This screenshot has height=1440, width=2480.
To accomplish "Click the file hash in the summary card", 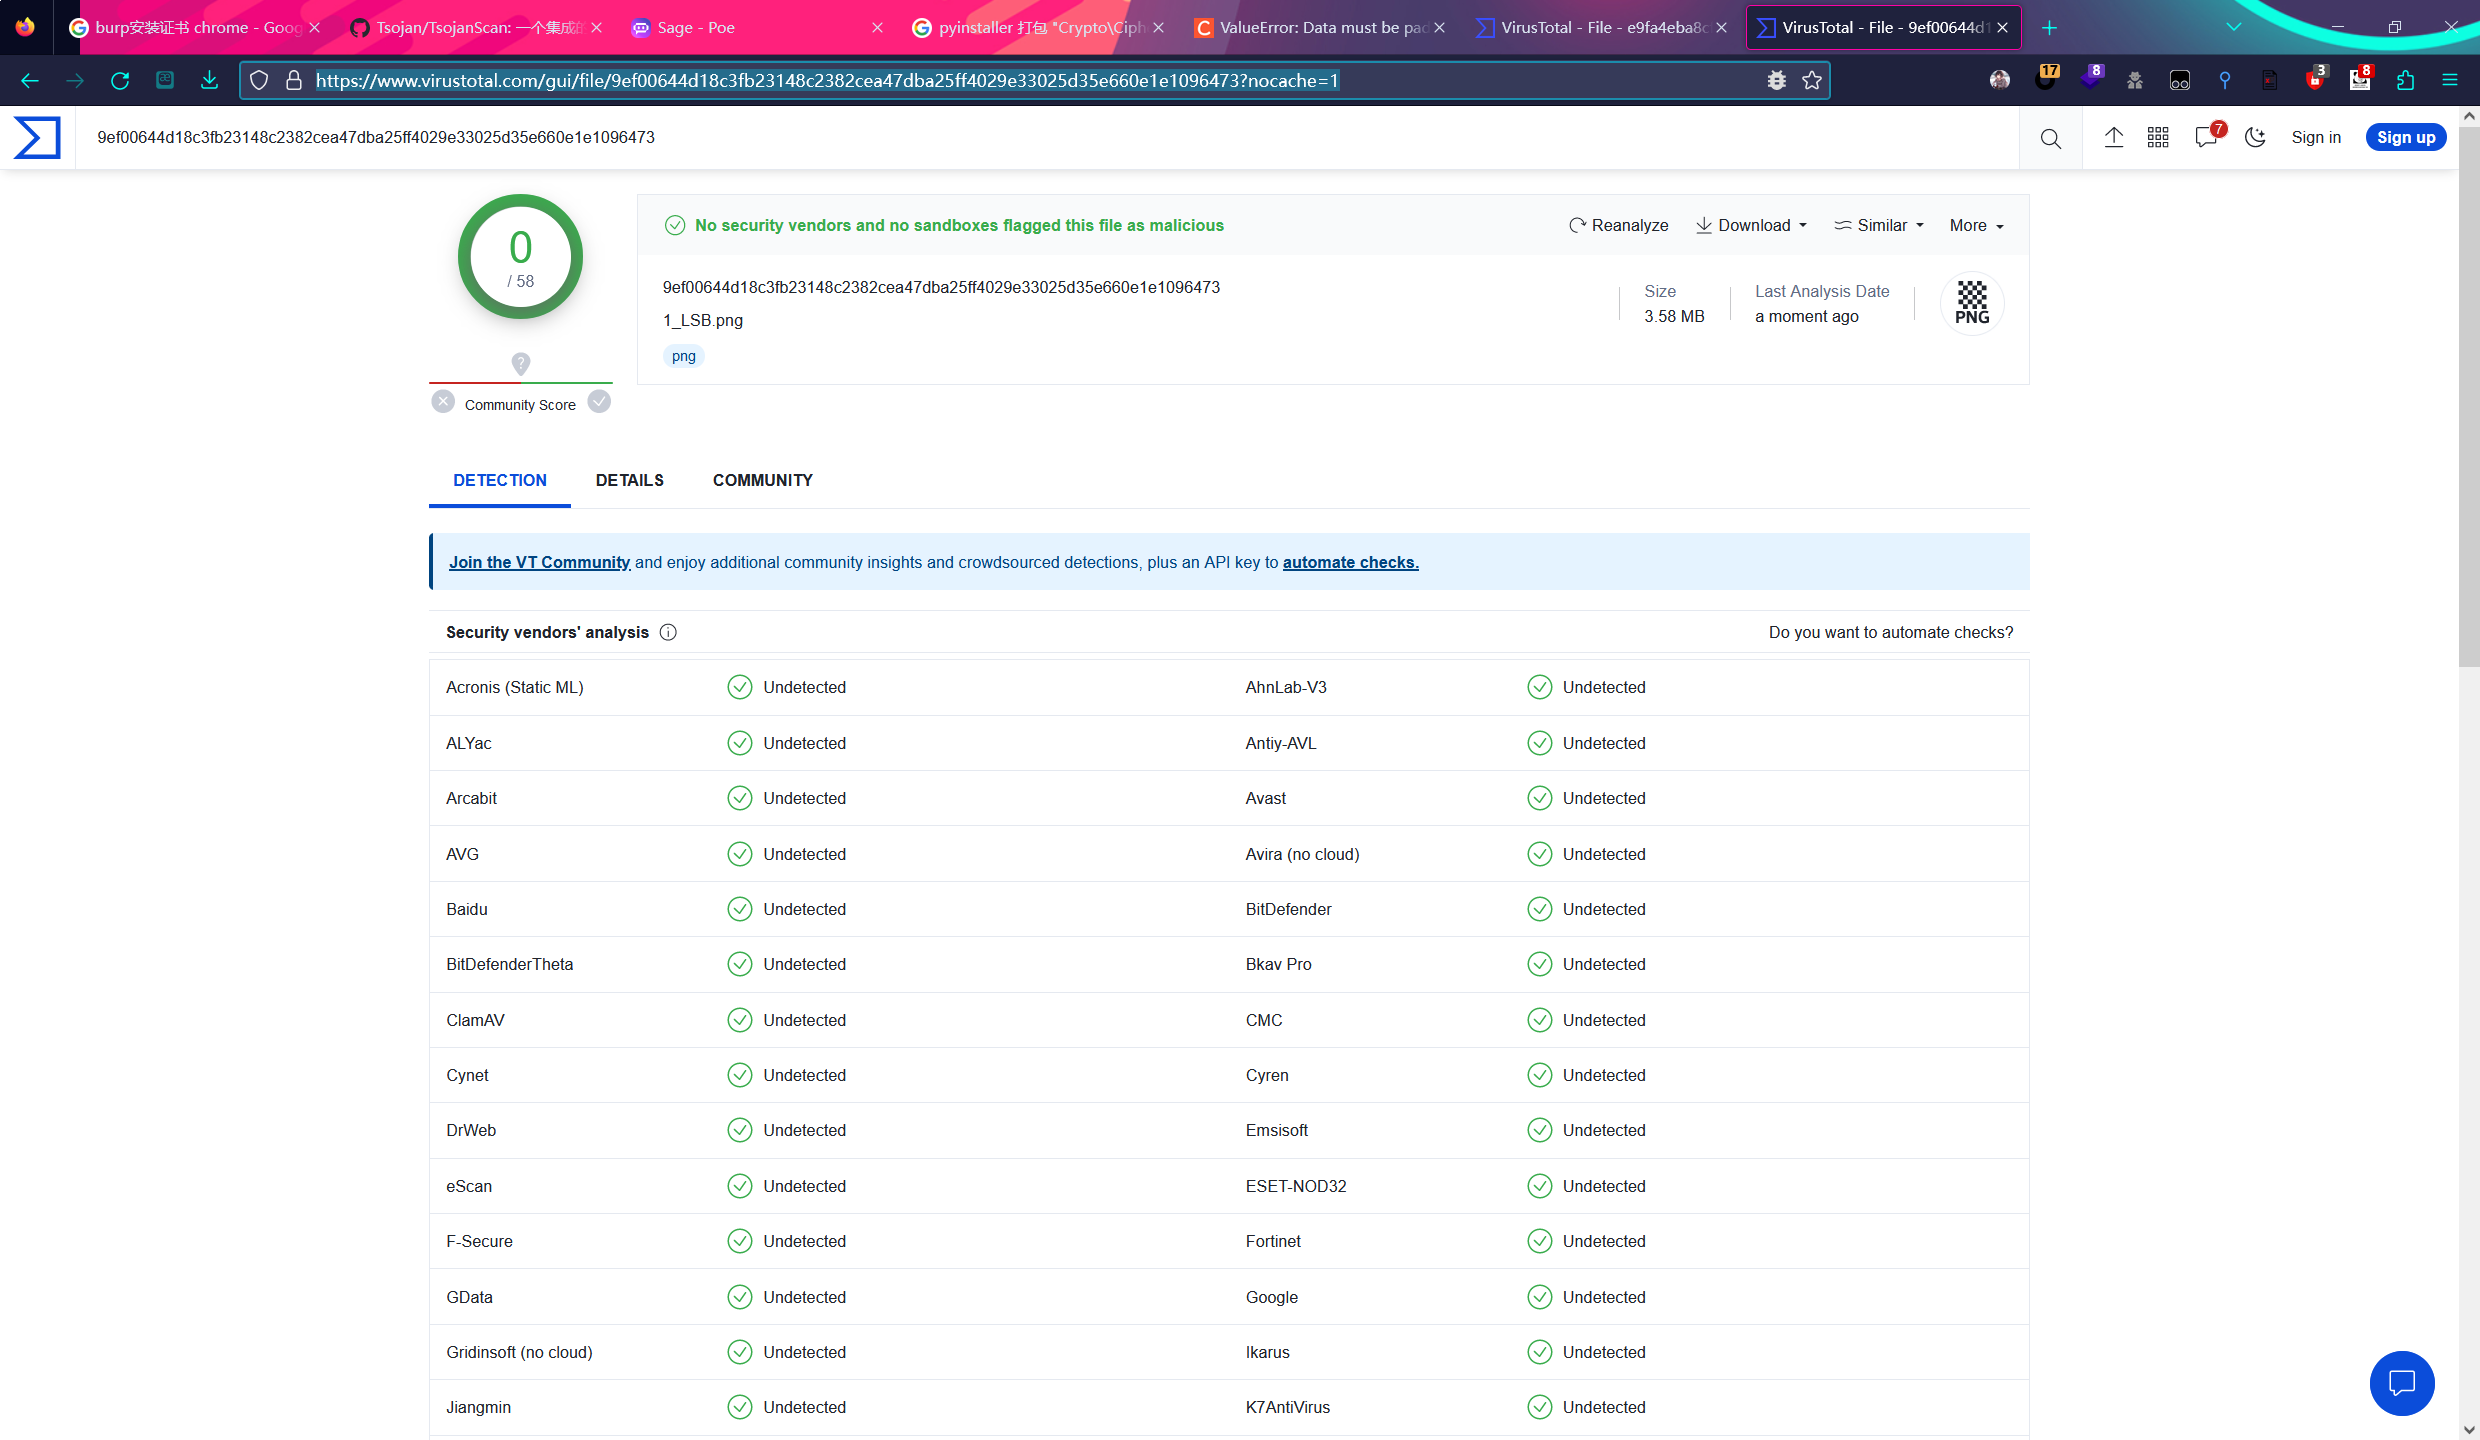I will [941, 287].
